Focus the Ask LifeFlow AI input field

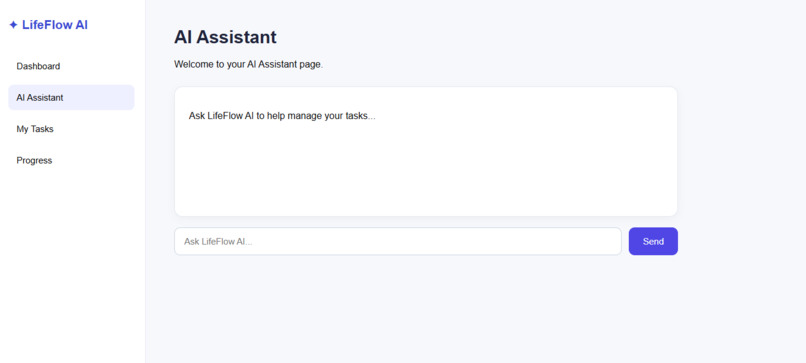click(398, 242)
